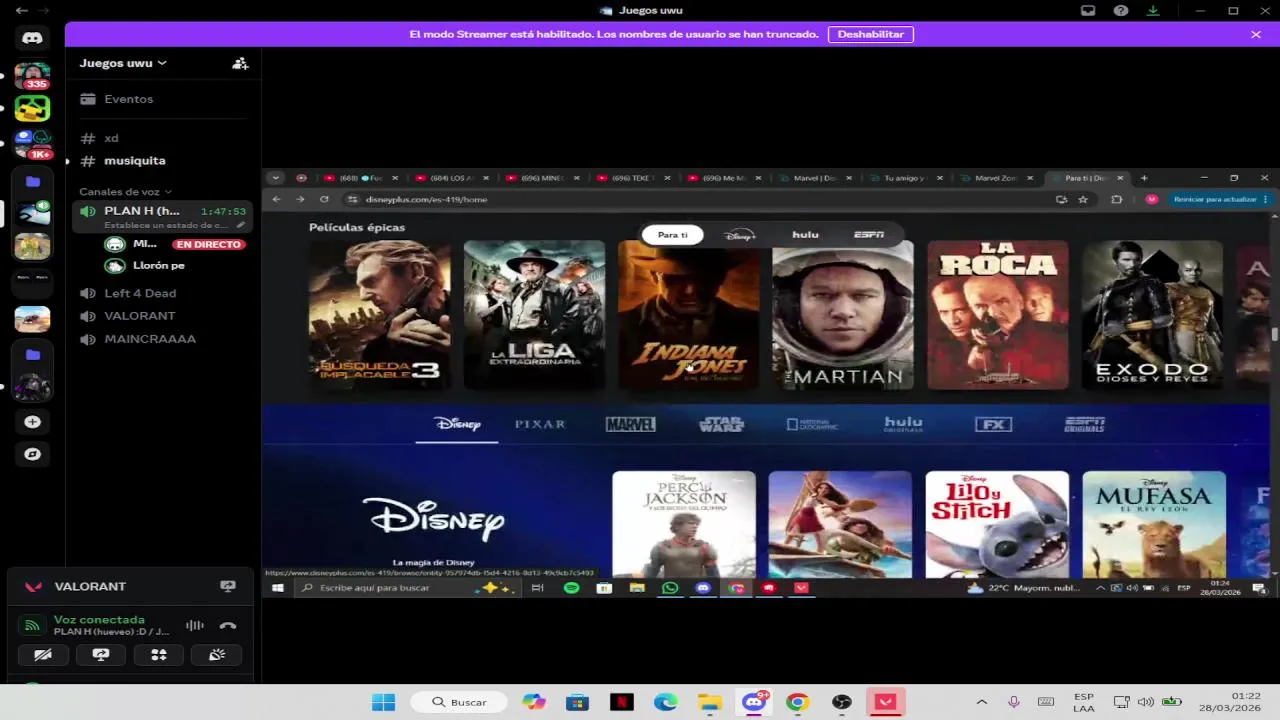1280x720 pixels.
Task: Open Percy Jackson poster
Action: [x=684, y=524]
